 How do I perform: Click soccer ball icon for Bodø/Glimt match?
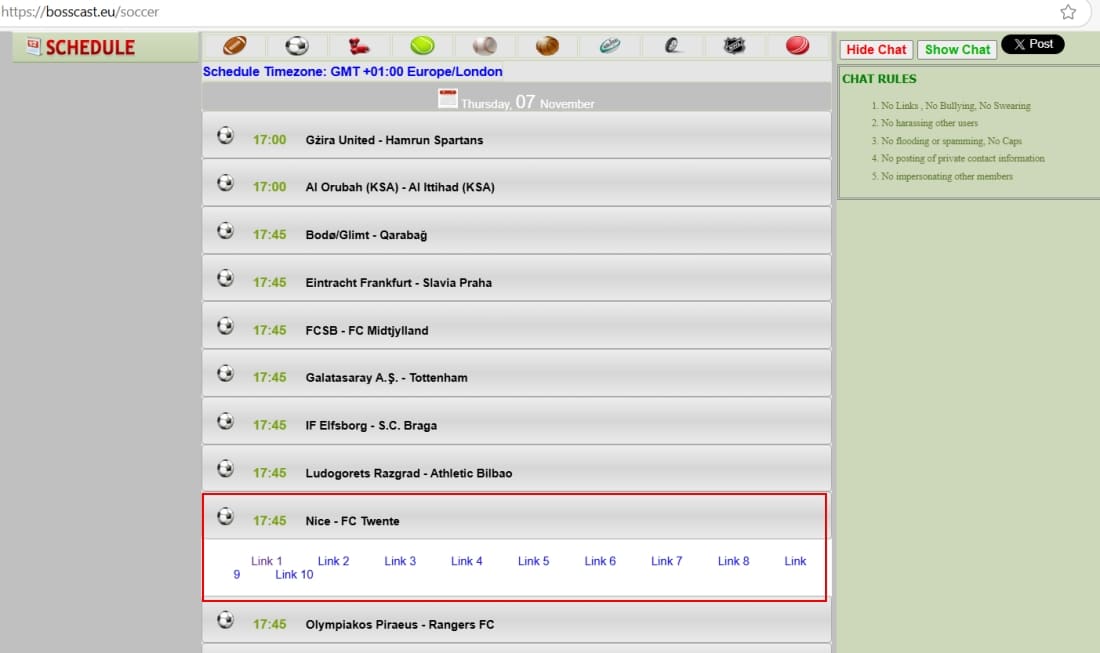[225, 231]
